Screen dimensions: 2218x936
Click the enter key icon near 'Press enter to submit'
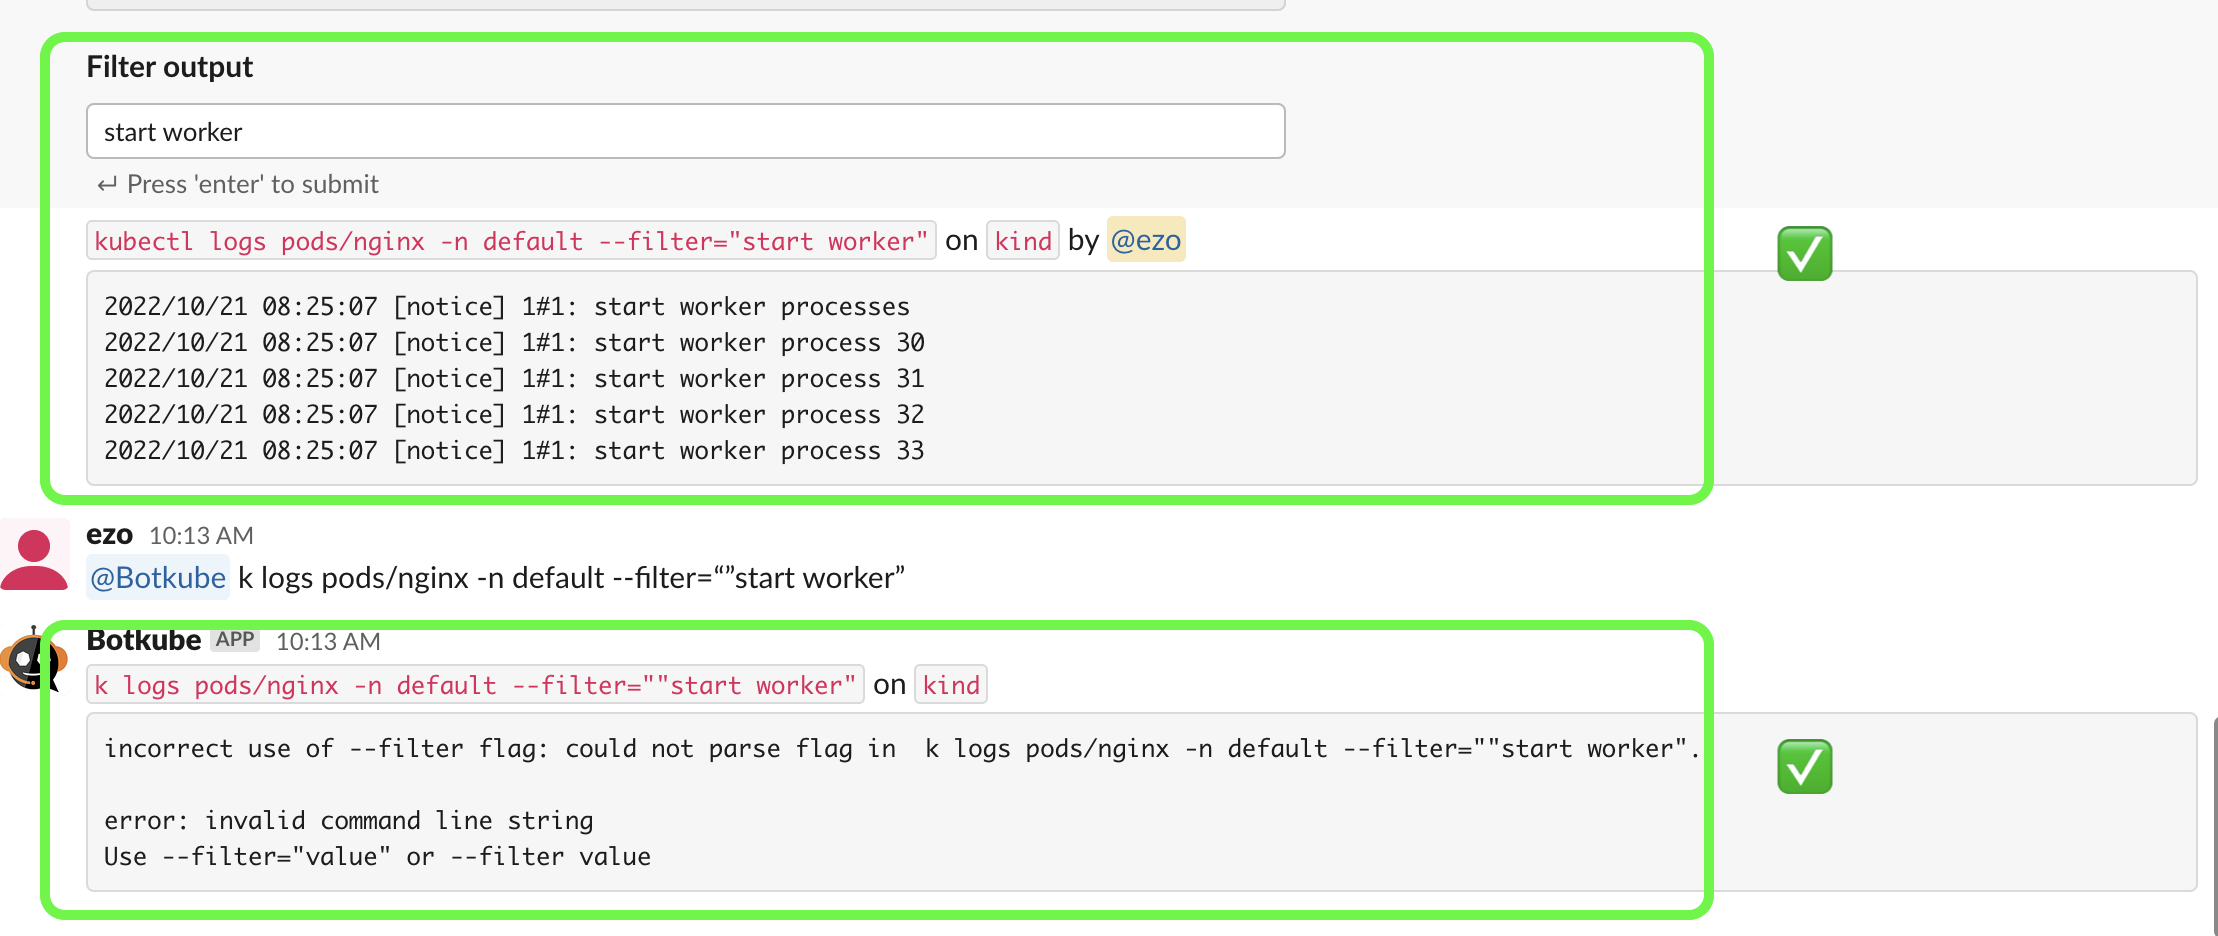click(108, 184)
